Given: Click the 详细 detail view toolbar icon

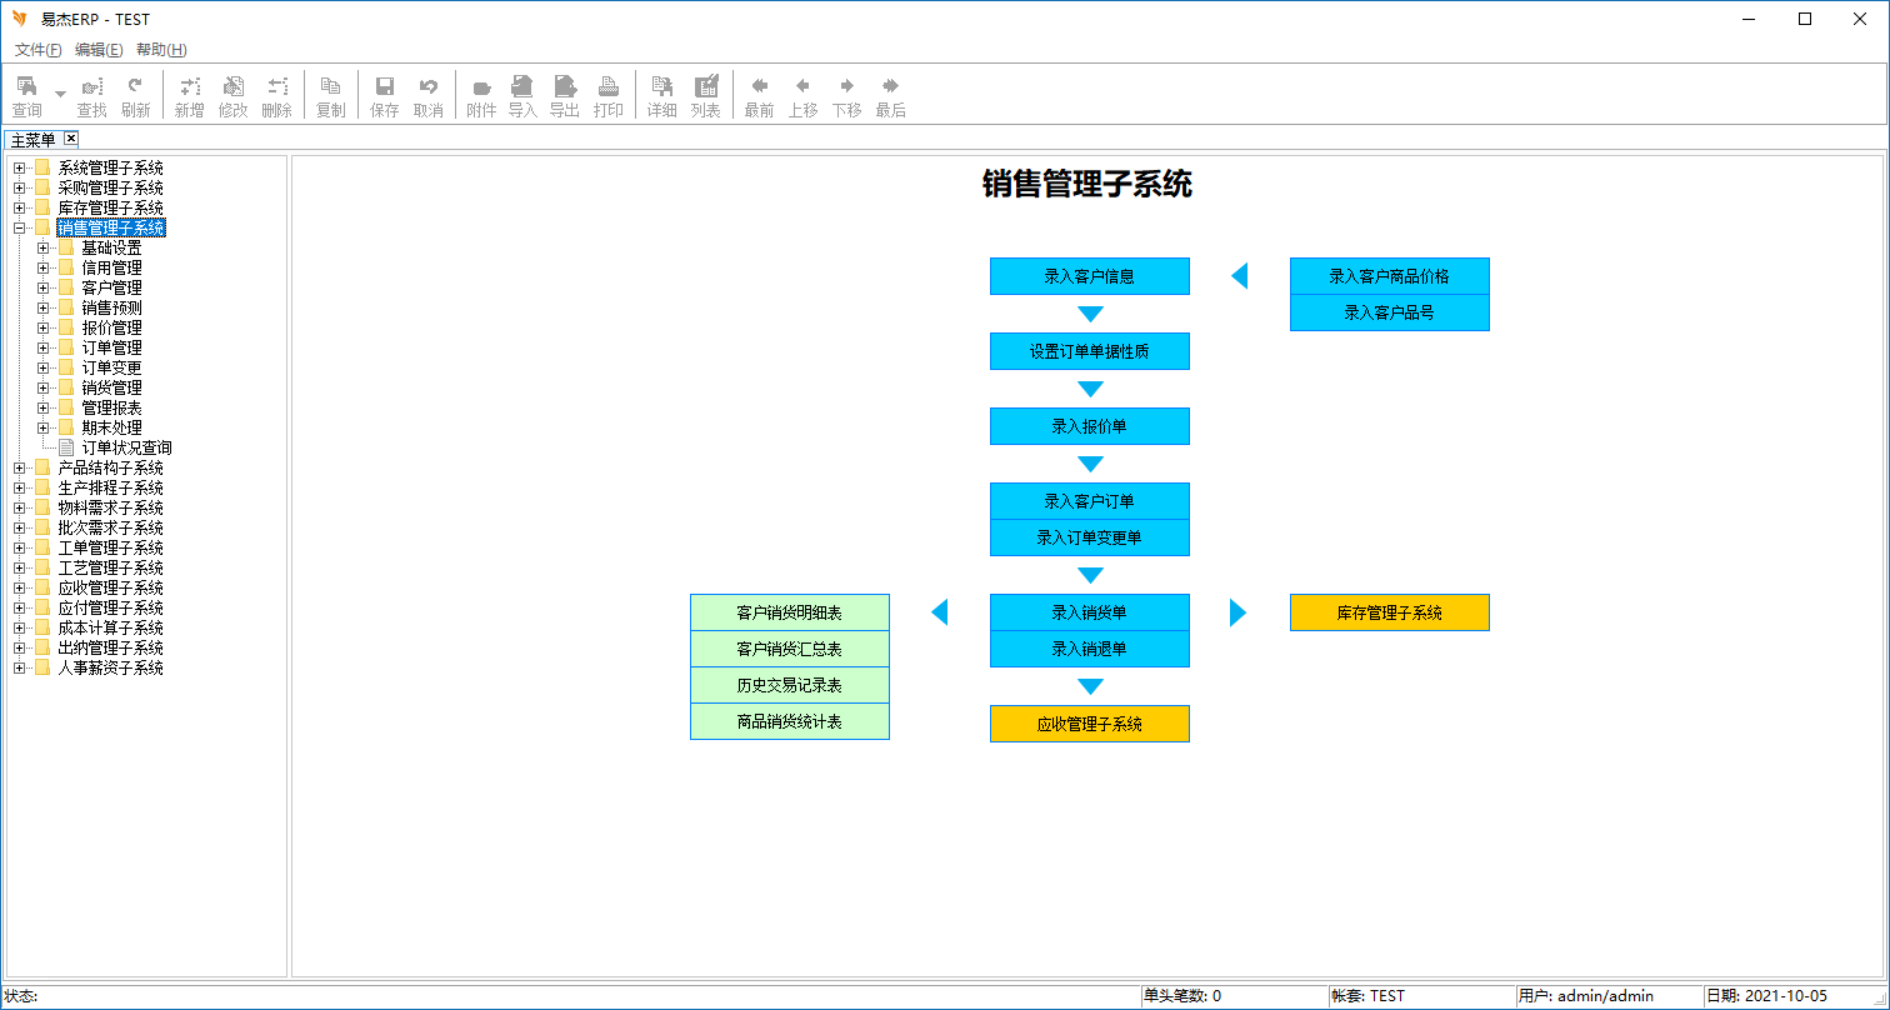Looking at the screenshot, I should [x=661, y=96].
